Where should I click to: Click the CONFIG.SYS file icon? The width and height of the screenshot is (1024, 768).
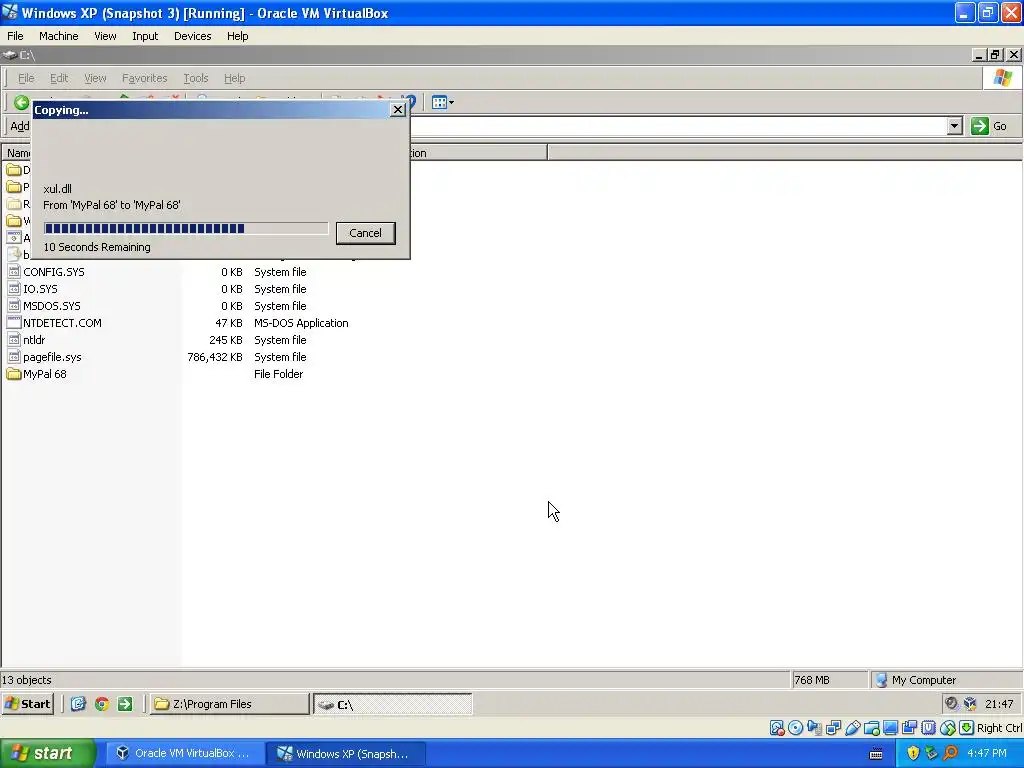tap(14, 272)
